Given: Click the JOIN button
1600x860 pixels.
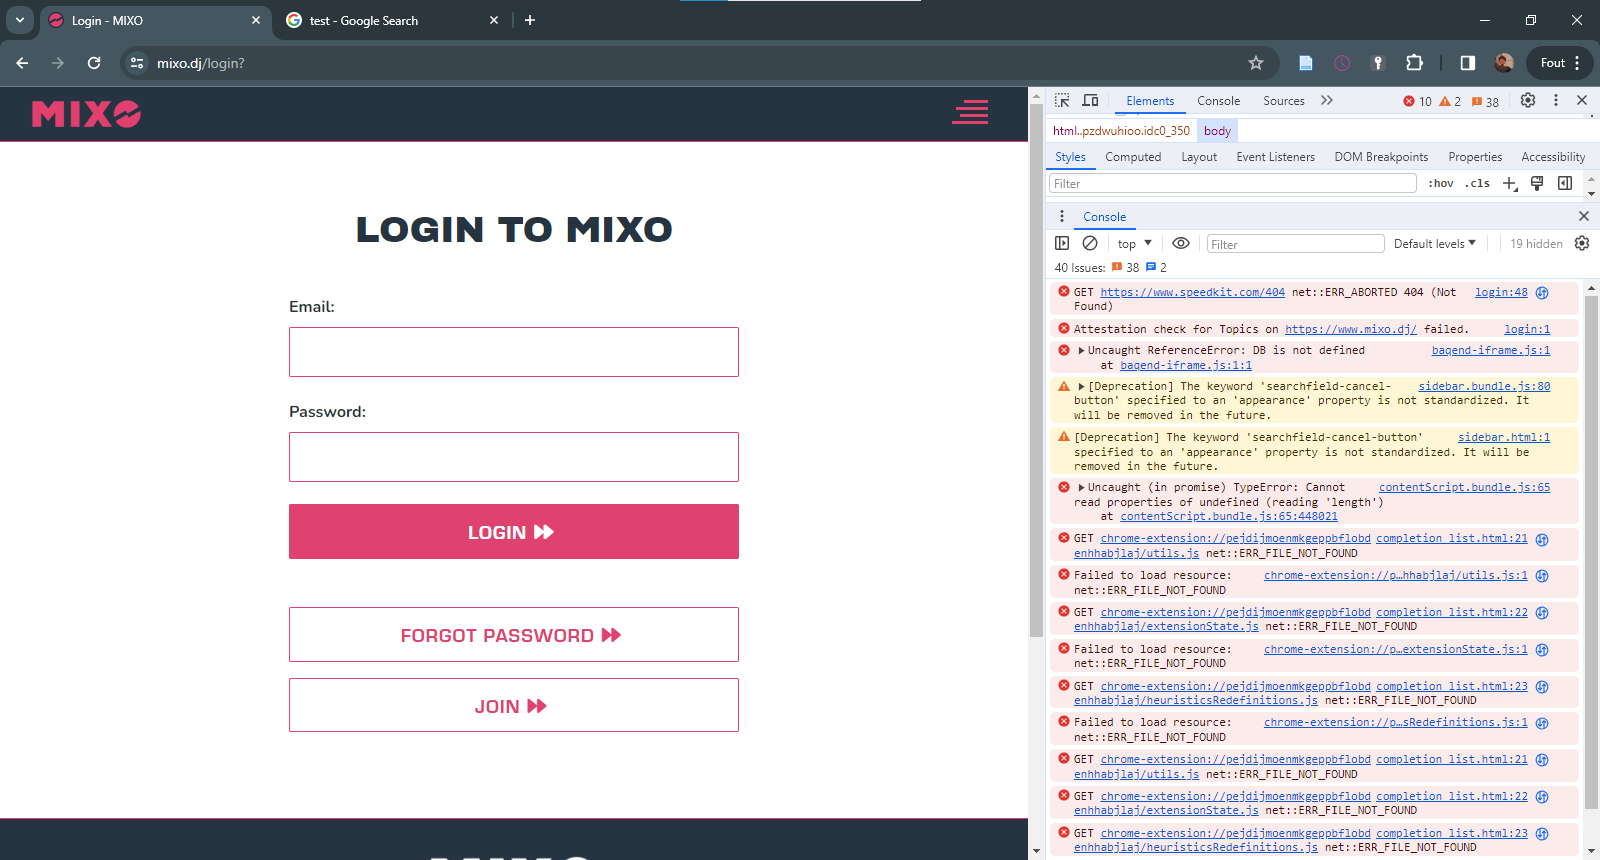Looking at the screenshot, I should click(514, 706).
